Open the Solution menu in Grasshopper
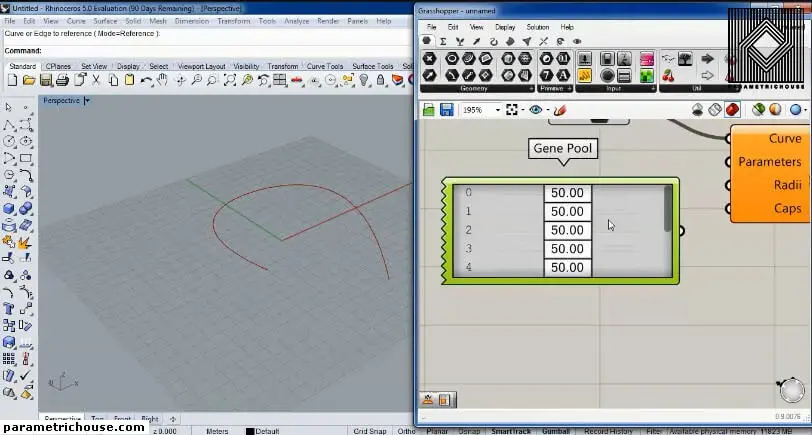This screenshot has height=435, width=812. 537,27
